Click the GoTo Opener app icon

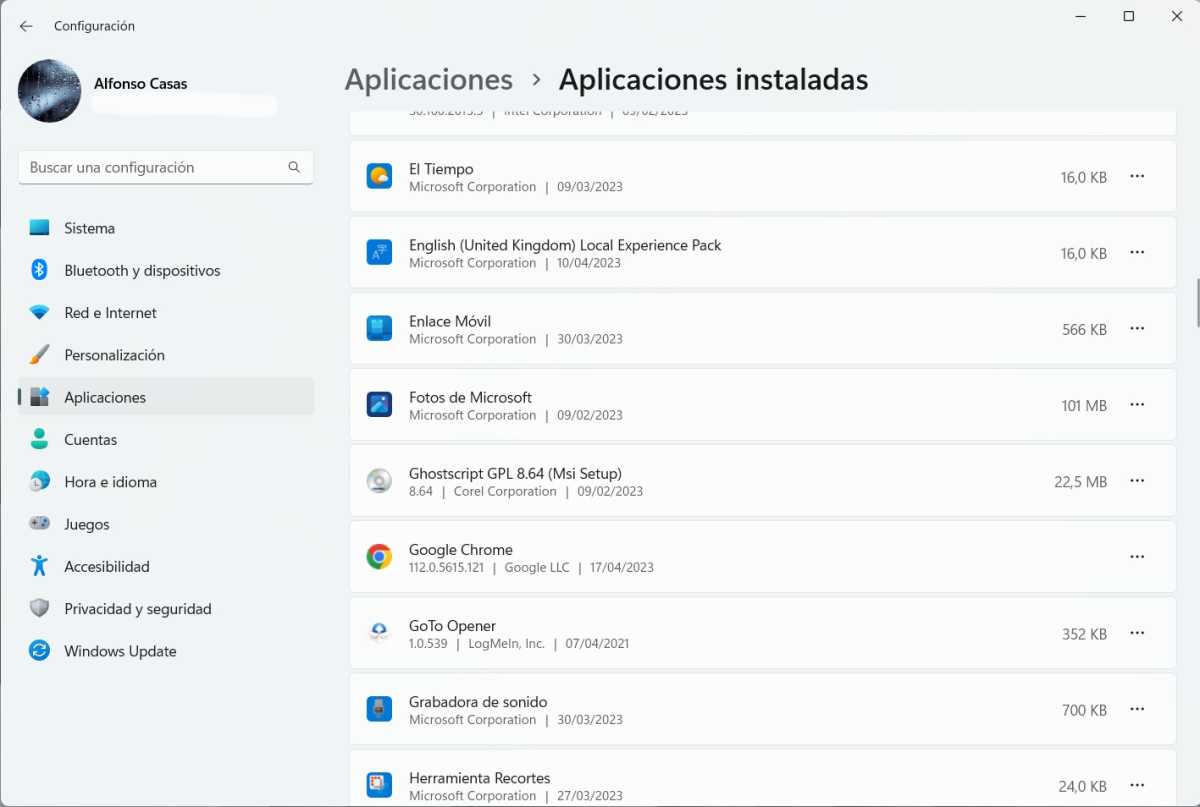click(x=379, y=633)
